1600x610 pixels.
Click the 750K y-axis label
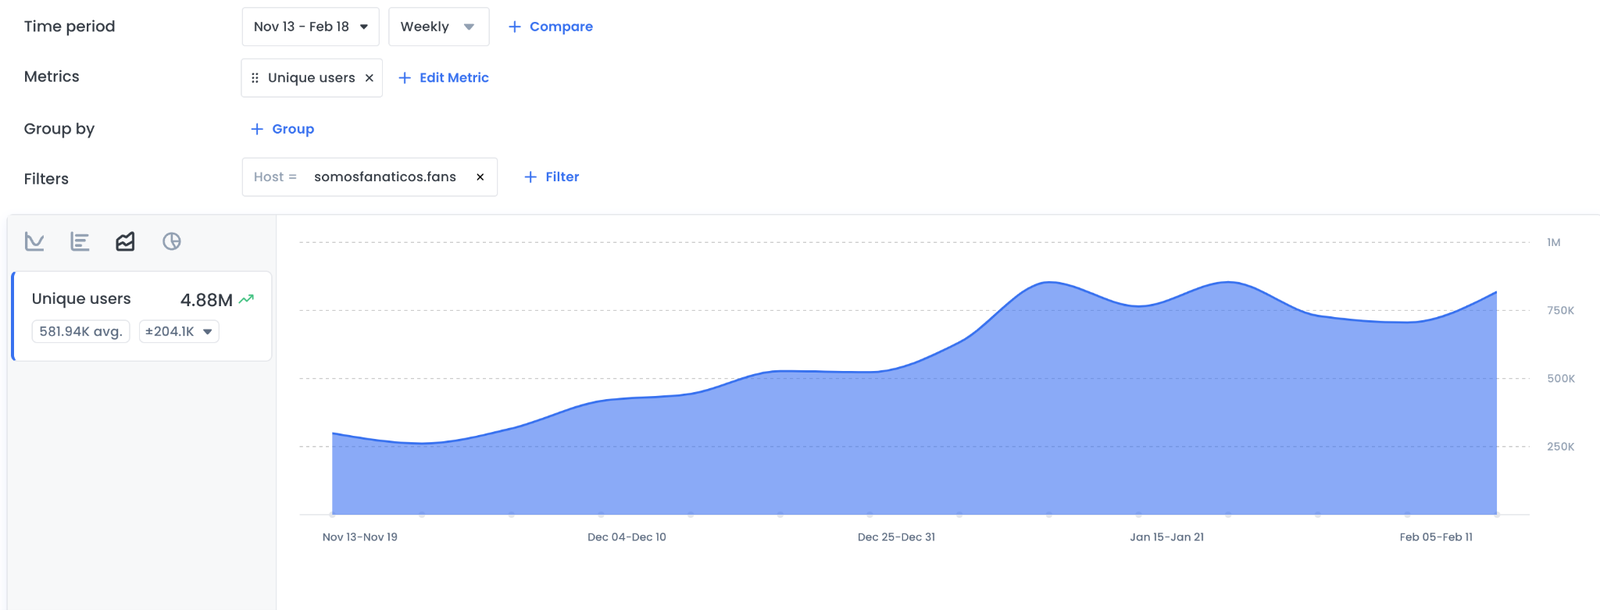[x=1561, y=311]
